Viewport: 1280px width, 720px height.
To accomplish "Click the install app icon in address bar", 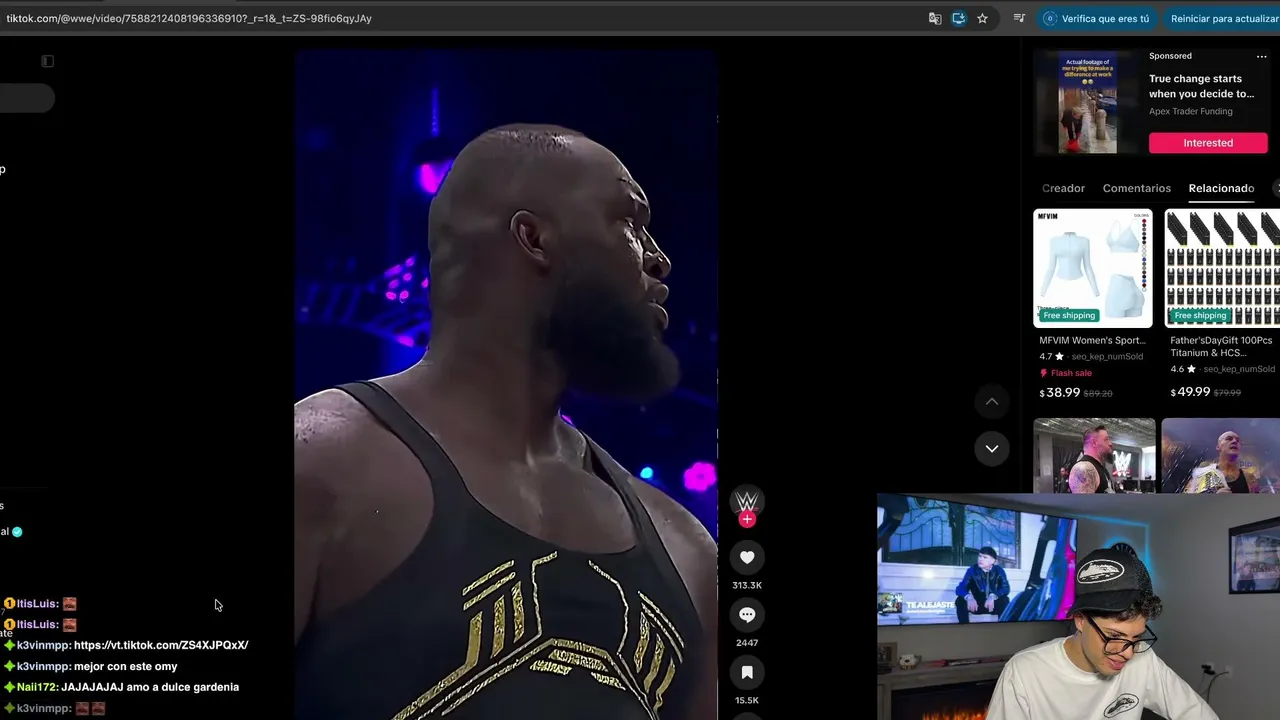I will (959, 18).
